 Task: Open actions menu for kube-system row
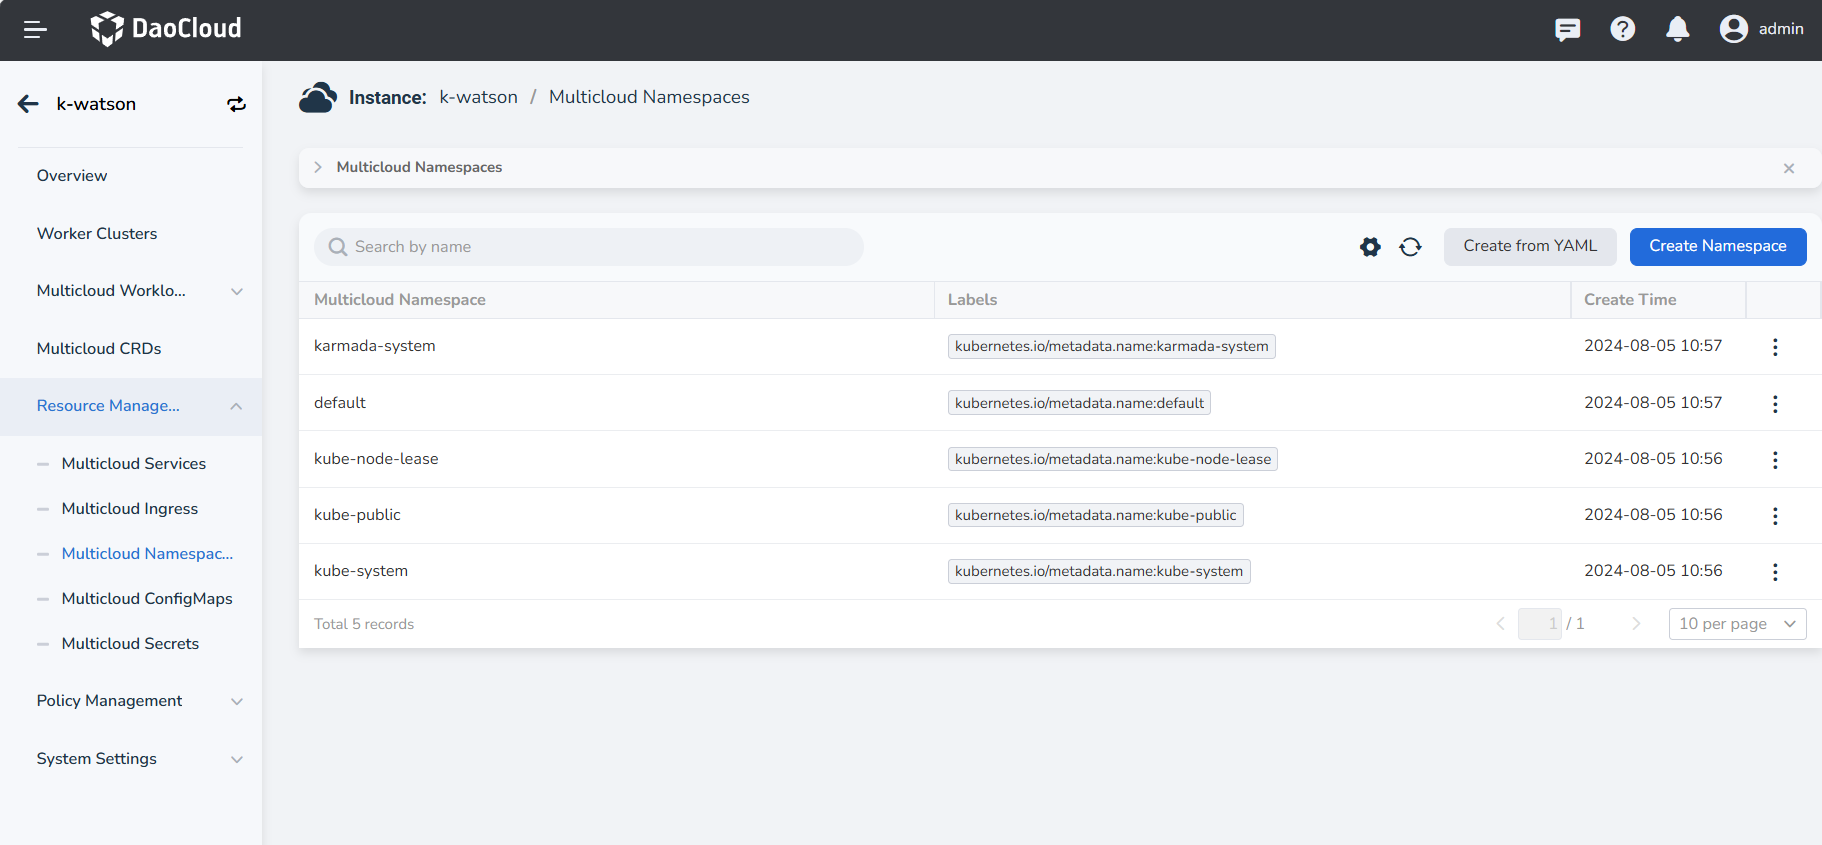[1775, 572]
